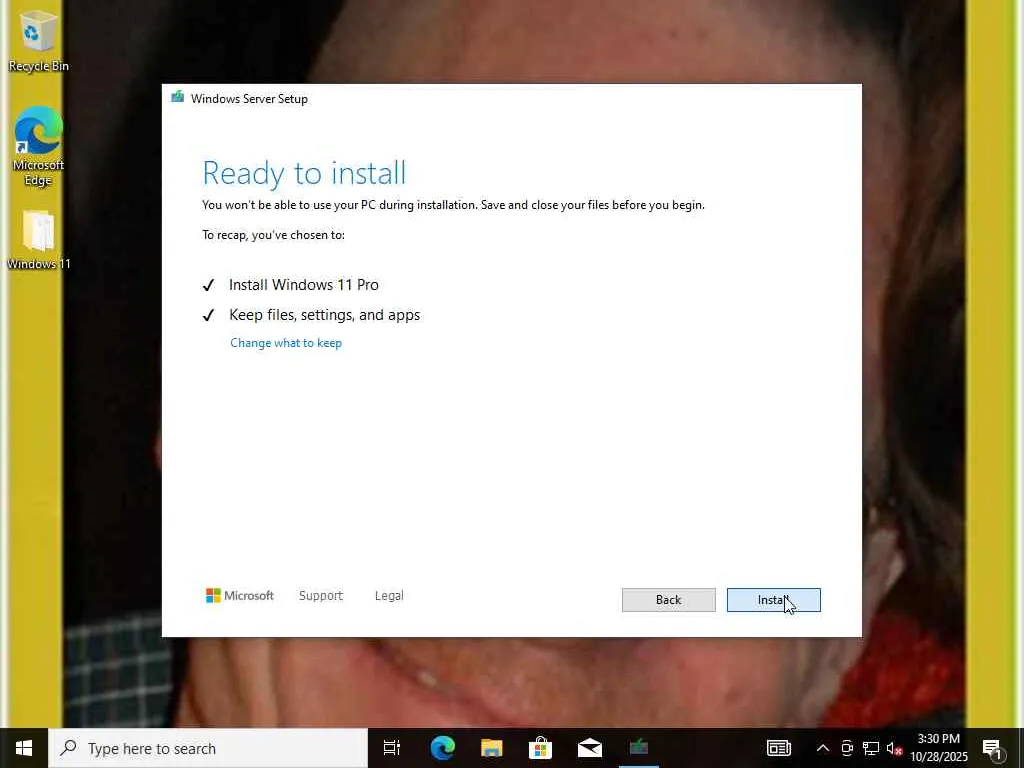Select the Windows 11 folder on desktop

(38, 240)
